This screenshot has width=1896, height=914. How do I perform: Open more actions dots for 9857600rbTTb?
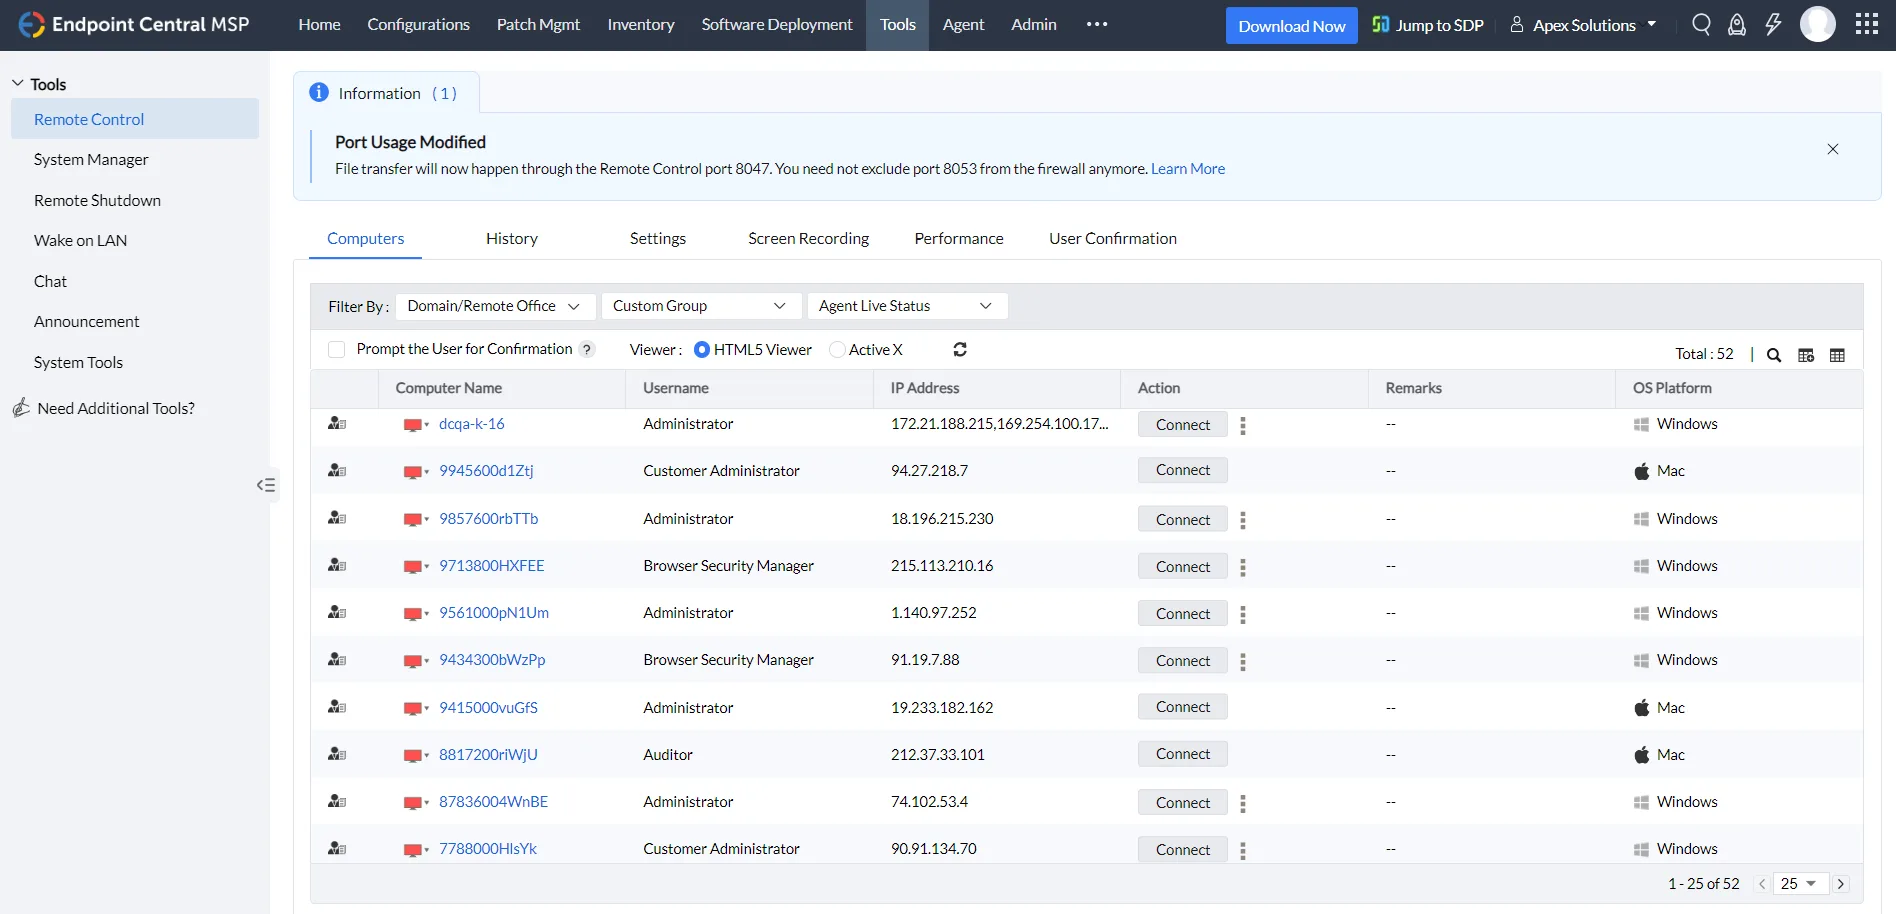[x=1243, y=520]
